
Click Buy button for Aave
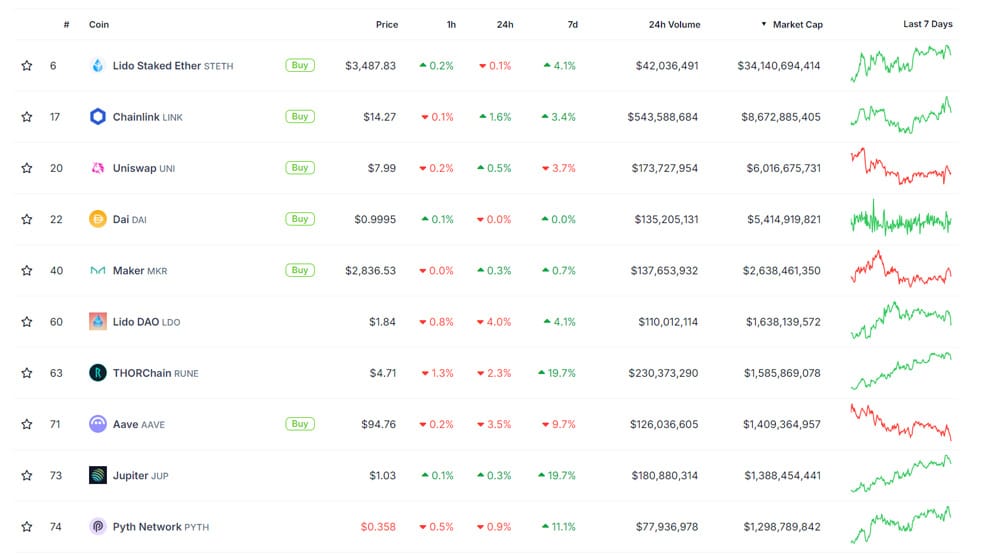300,424
